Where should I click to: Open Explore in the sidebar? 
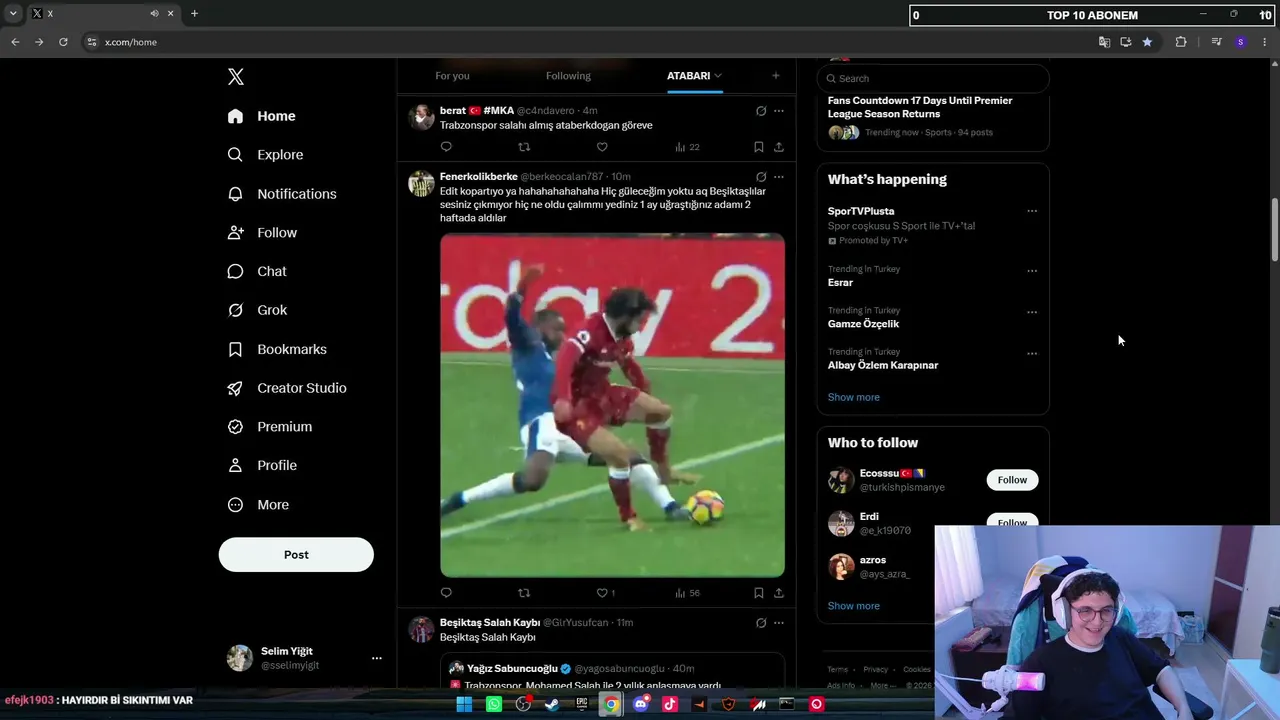coord(265,155)
